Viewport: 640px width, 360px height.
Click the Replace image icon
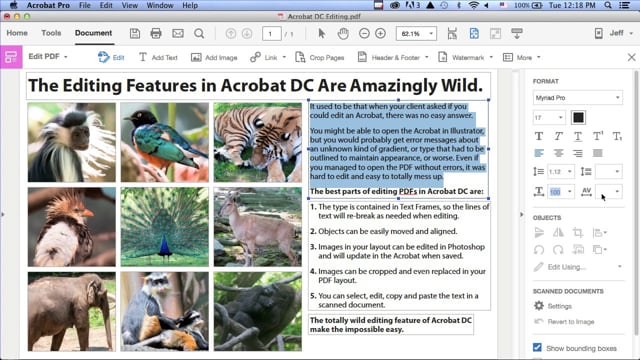tap(578, 249)
